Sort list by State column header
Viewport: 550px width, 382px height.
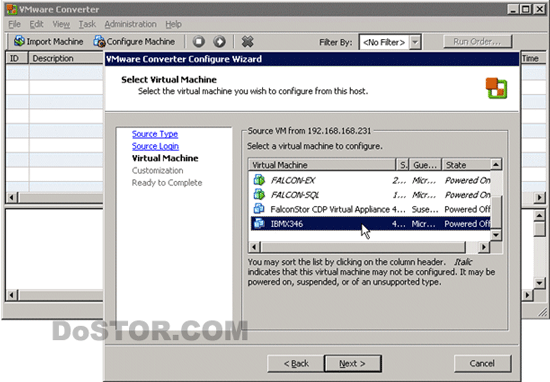(x=467, y=165)
